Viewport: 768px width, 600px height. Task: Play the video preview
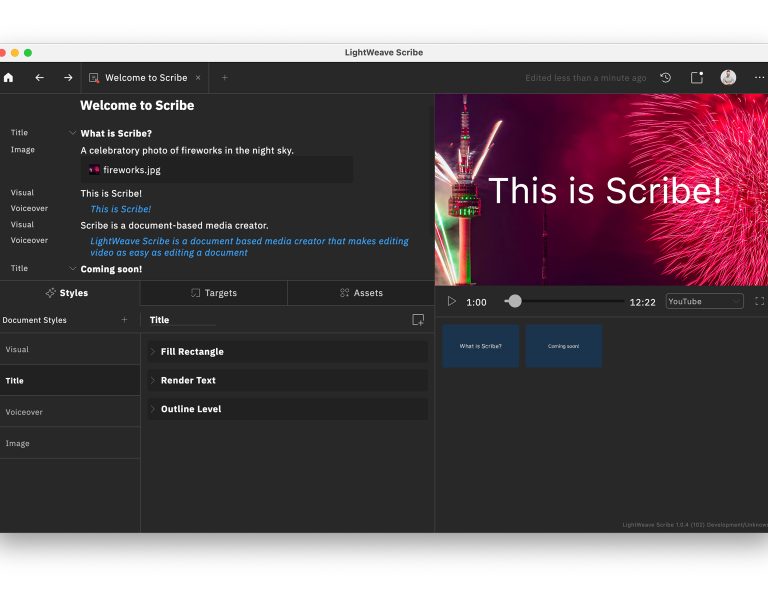[452, 301]
